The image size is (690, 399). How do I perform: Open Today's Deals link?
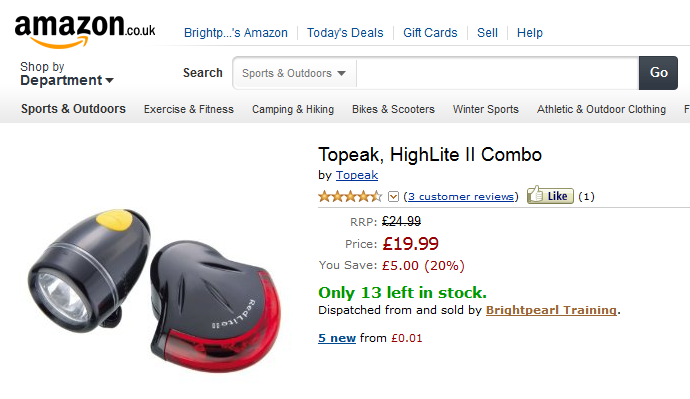pos(345,33)
